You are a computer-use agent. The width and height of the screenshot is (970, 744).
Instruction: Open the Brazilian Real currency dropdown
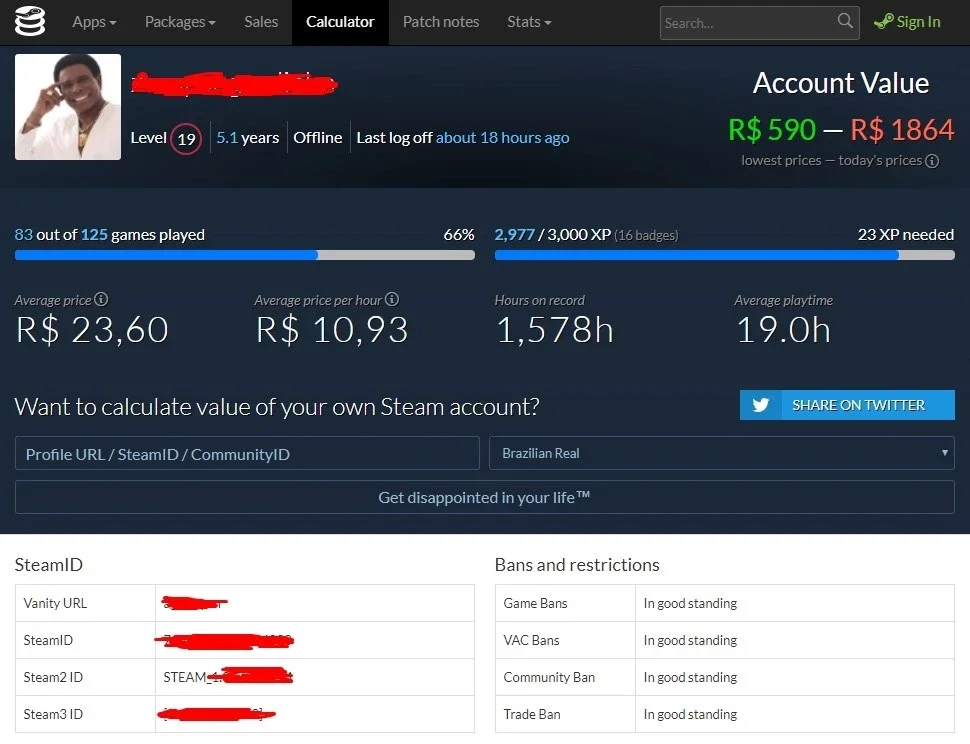coord(721,453)
